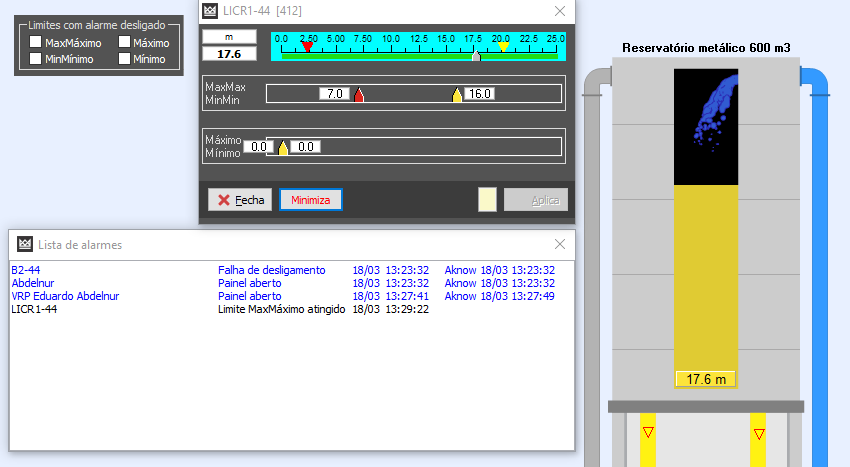Click right red triangle valve under reservoir
Screen dimensions: 850x467
[759, 433]
